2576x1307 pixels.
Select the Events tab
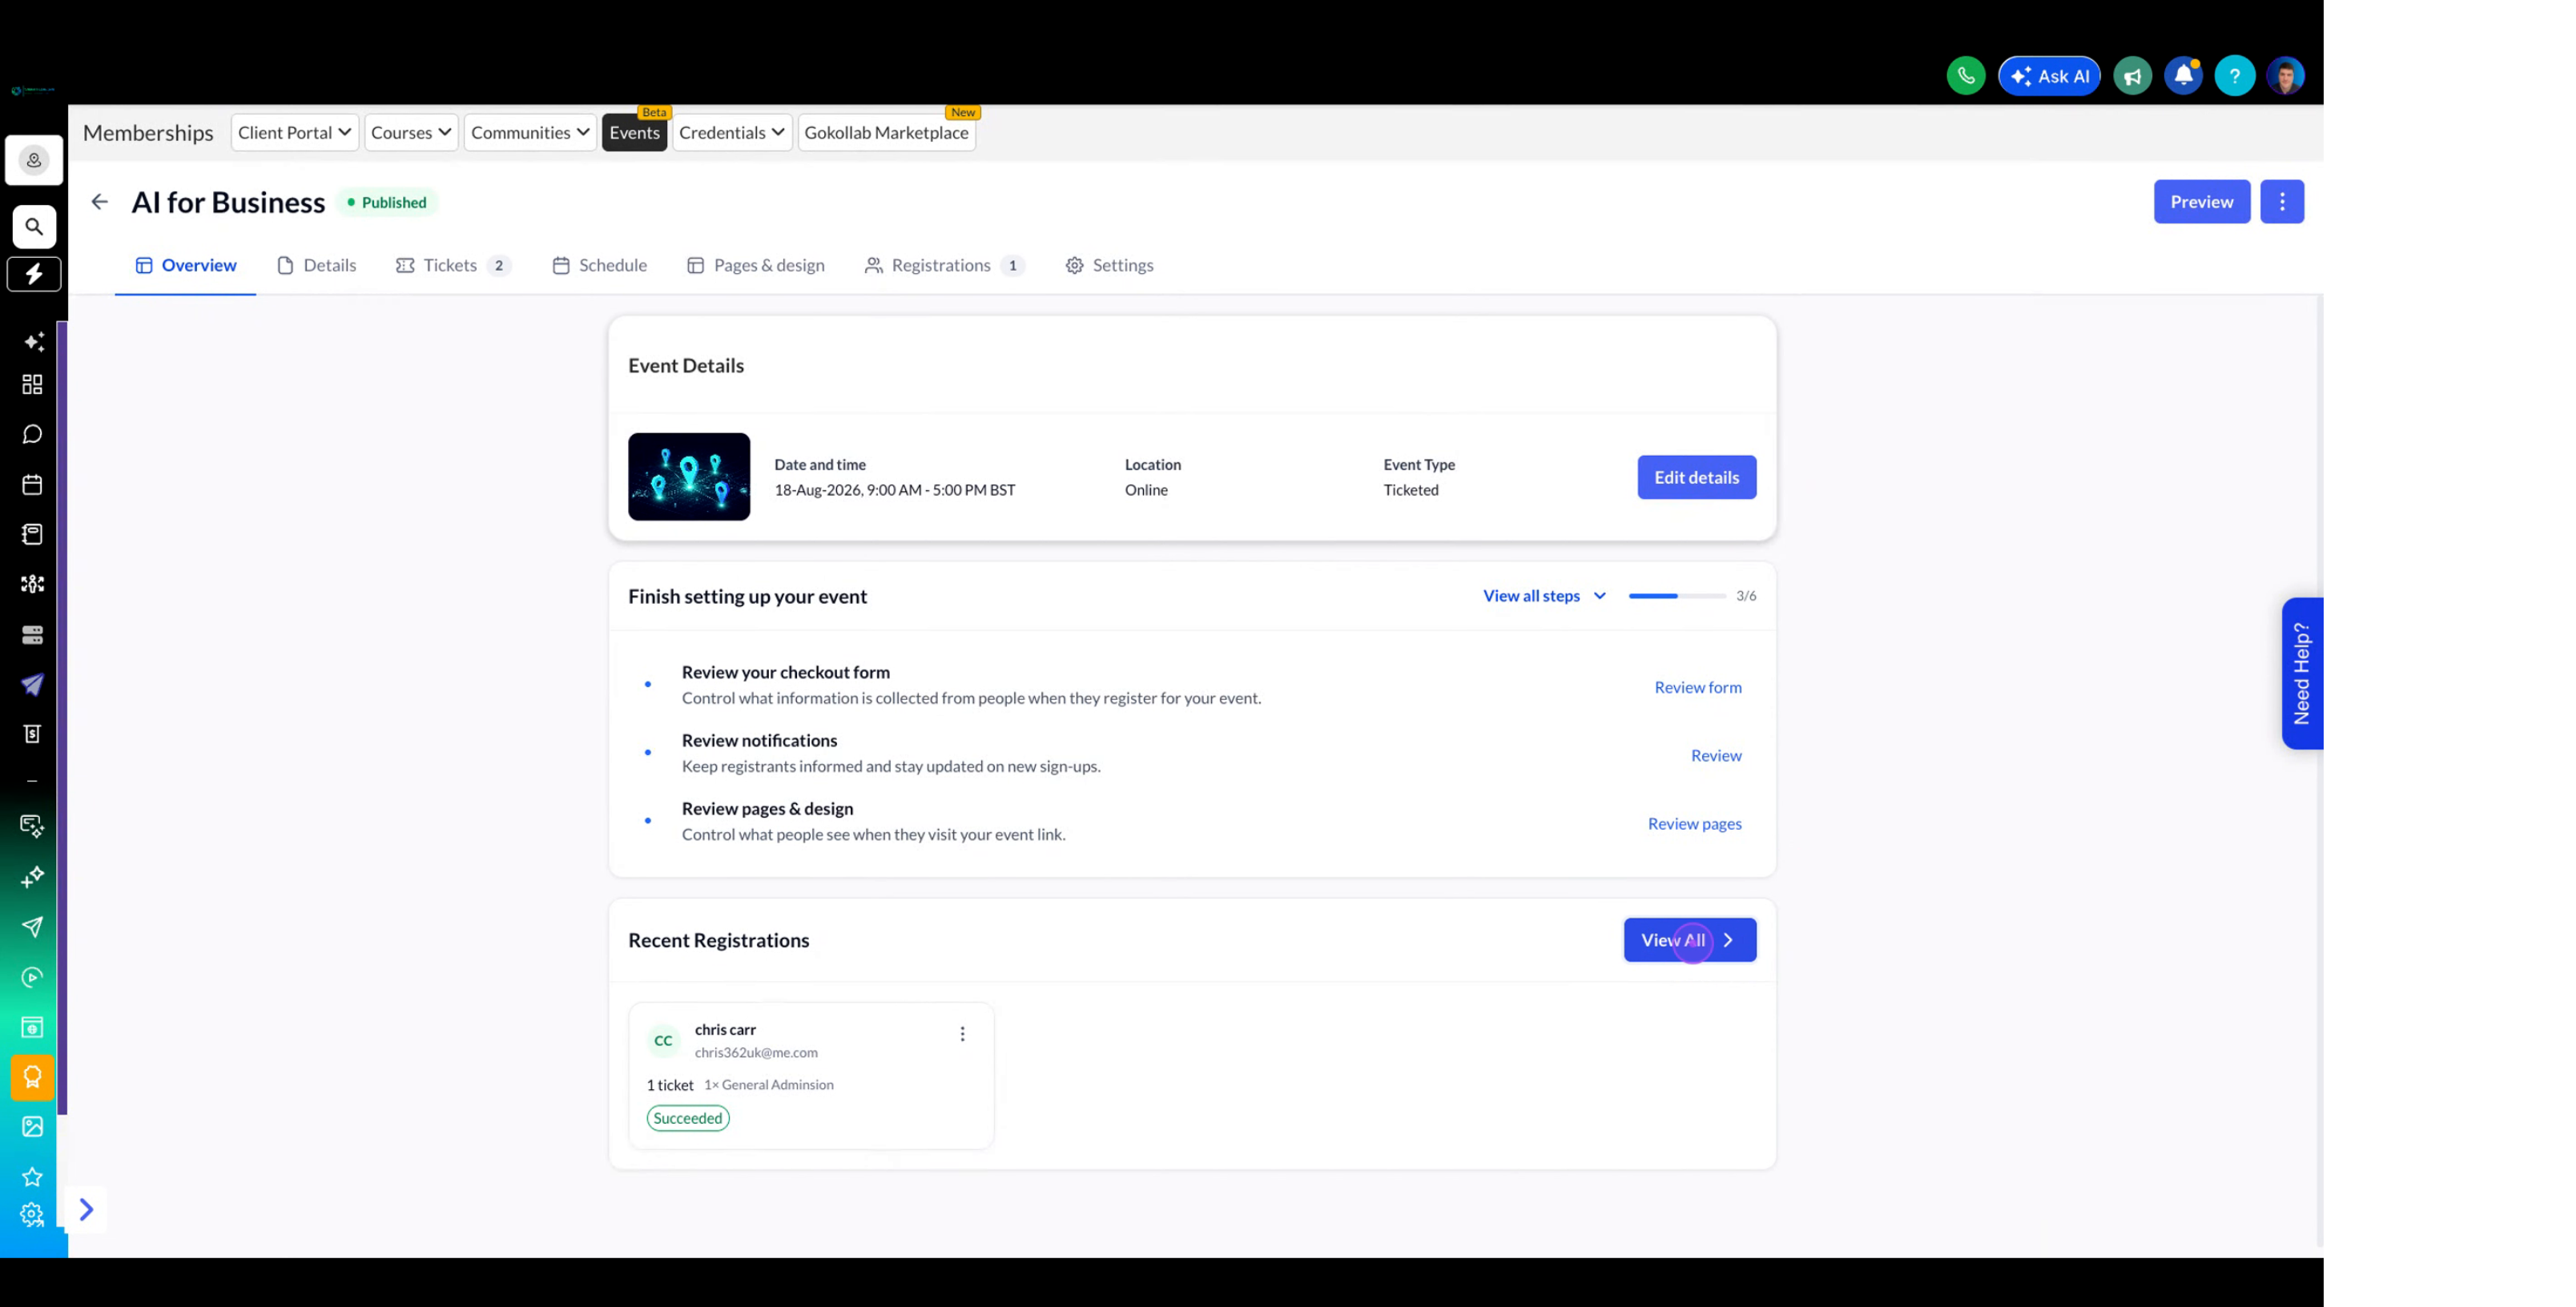point(634,132)
